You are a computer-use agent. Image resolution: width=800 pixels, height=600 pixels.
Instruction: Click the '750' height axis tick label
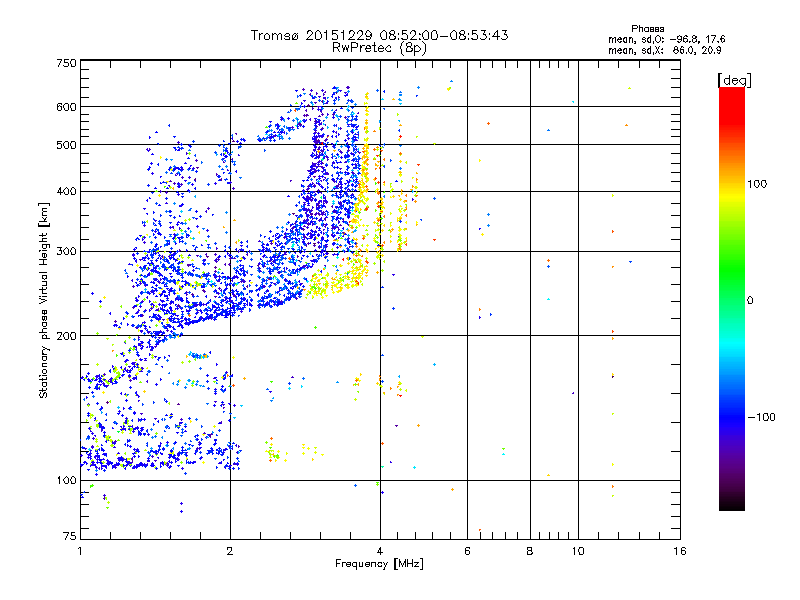point(66,63)
